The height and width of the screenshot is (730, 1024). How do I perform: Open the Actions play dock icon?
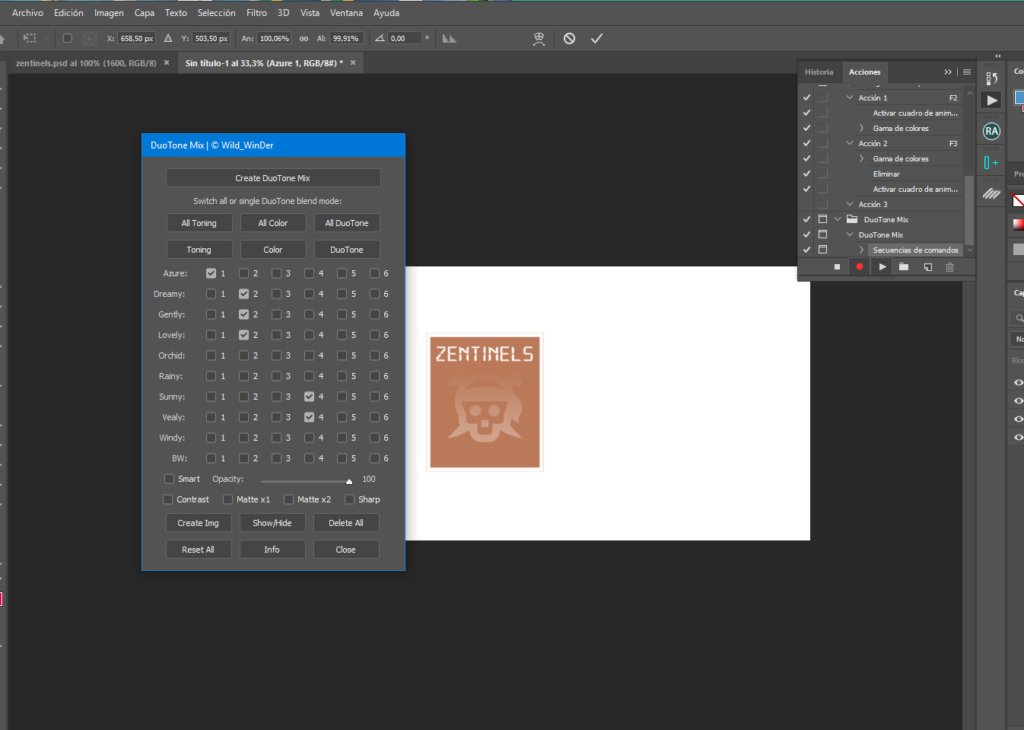click(x=991, y=101)
